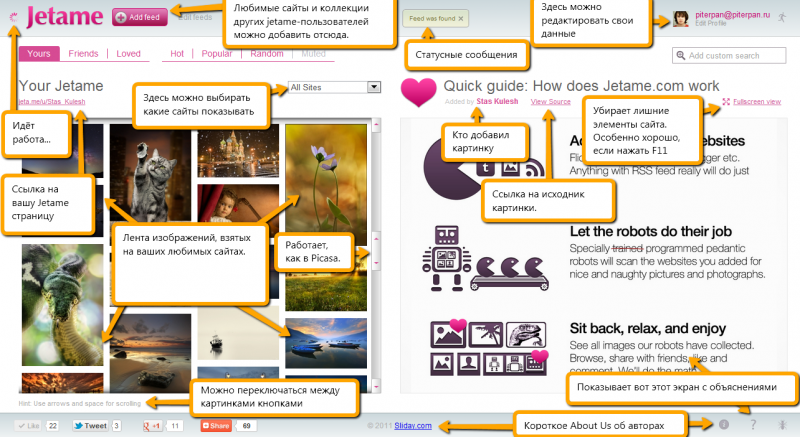
Task: Click the Like count 22
Action: [52, 425]
